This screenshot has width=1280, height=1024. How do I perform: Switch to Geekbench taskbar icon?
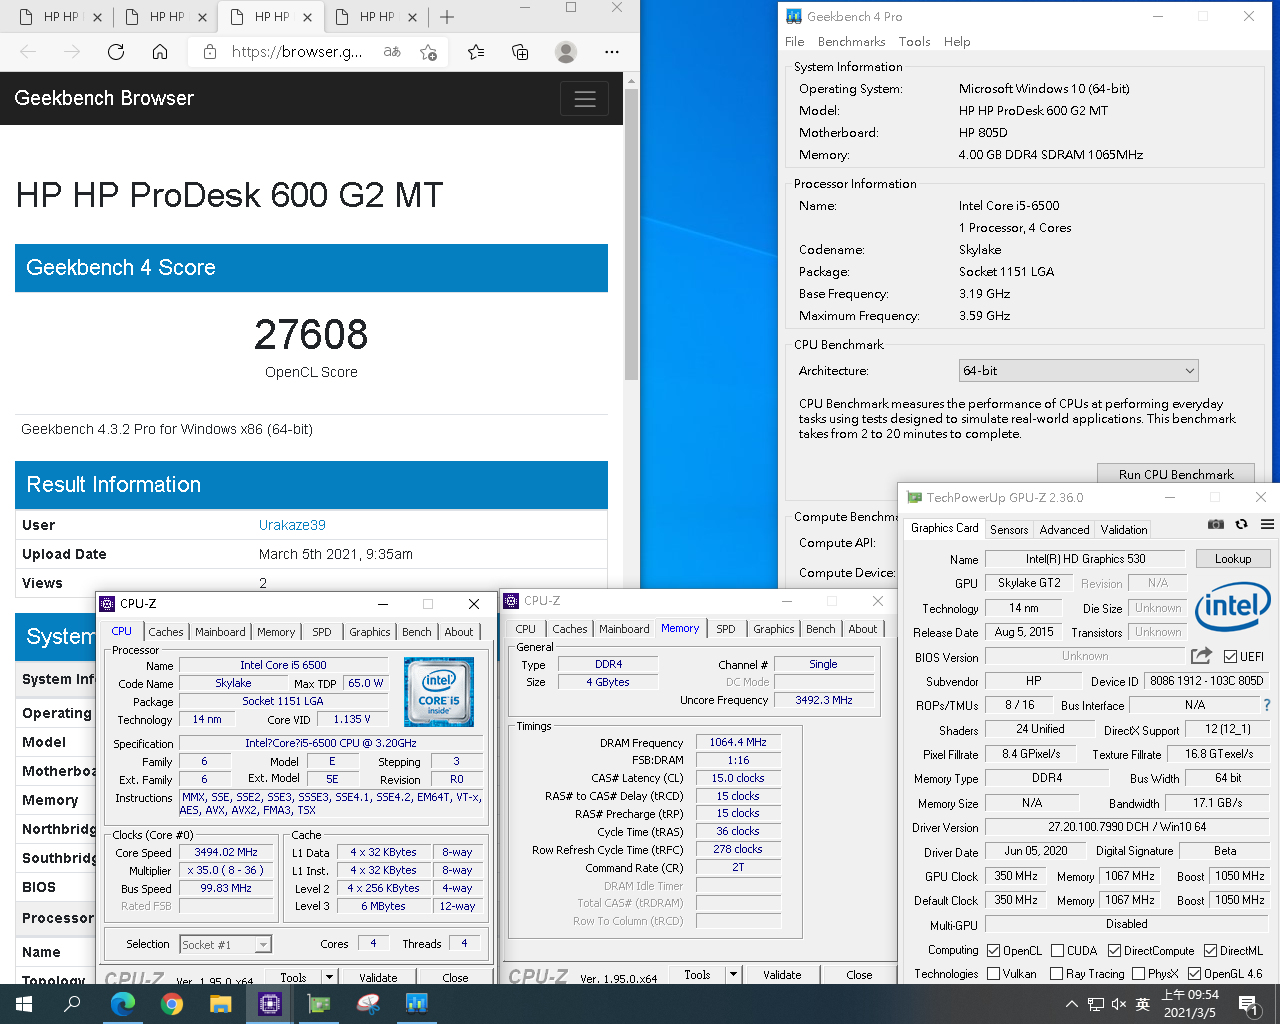tap(417, 1004)
